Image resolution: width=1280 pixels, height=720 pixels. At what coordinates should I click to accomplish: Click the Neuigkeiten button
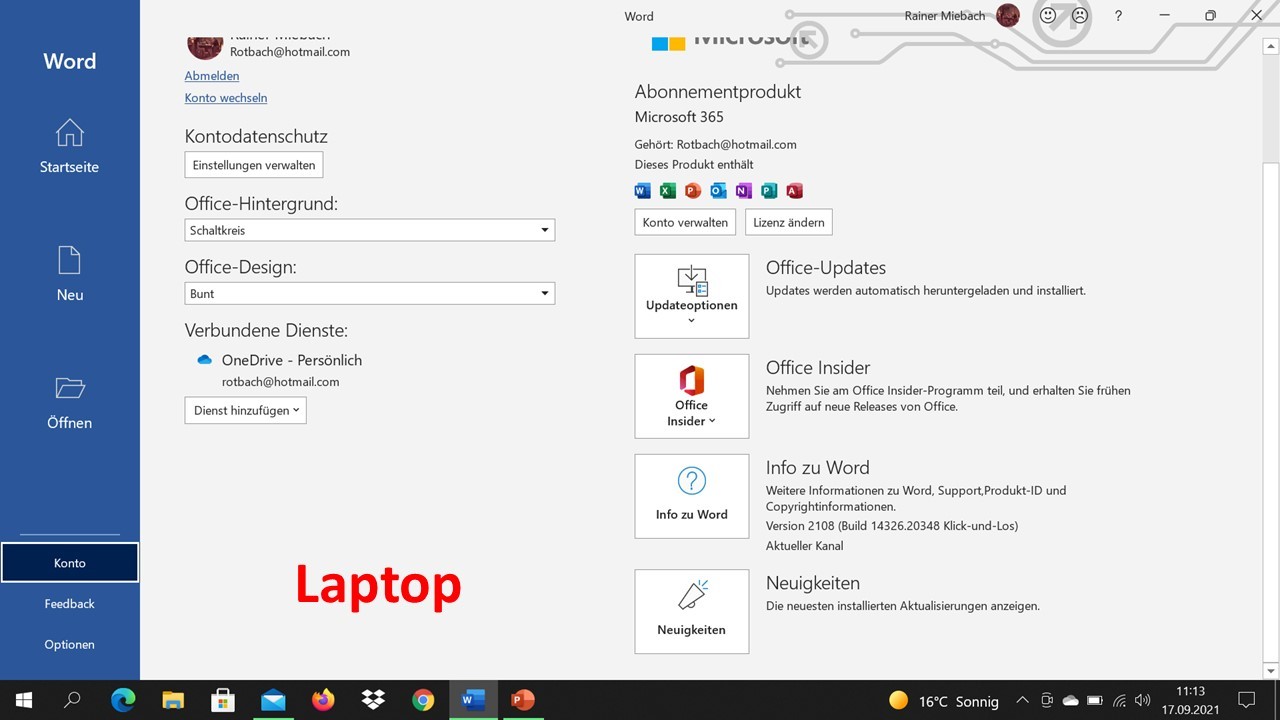click(x=692, y=611)
